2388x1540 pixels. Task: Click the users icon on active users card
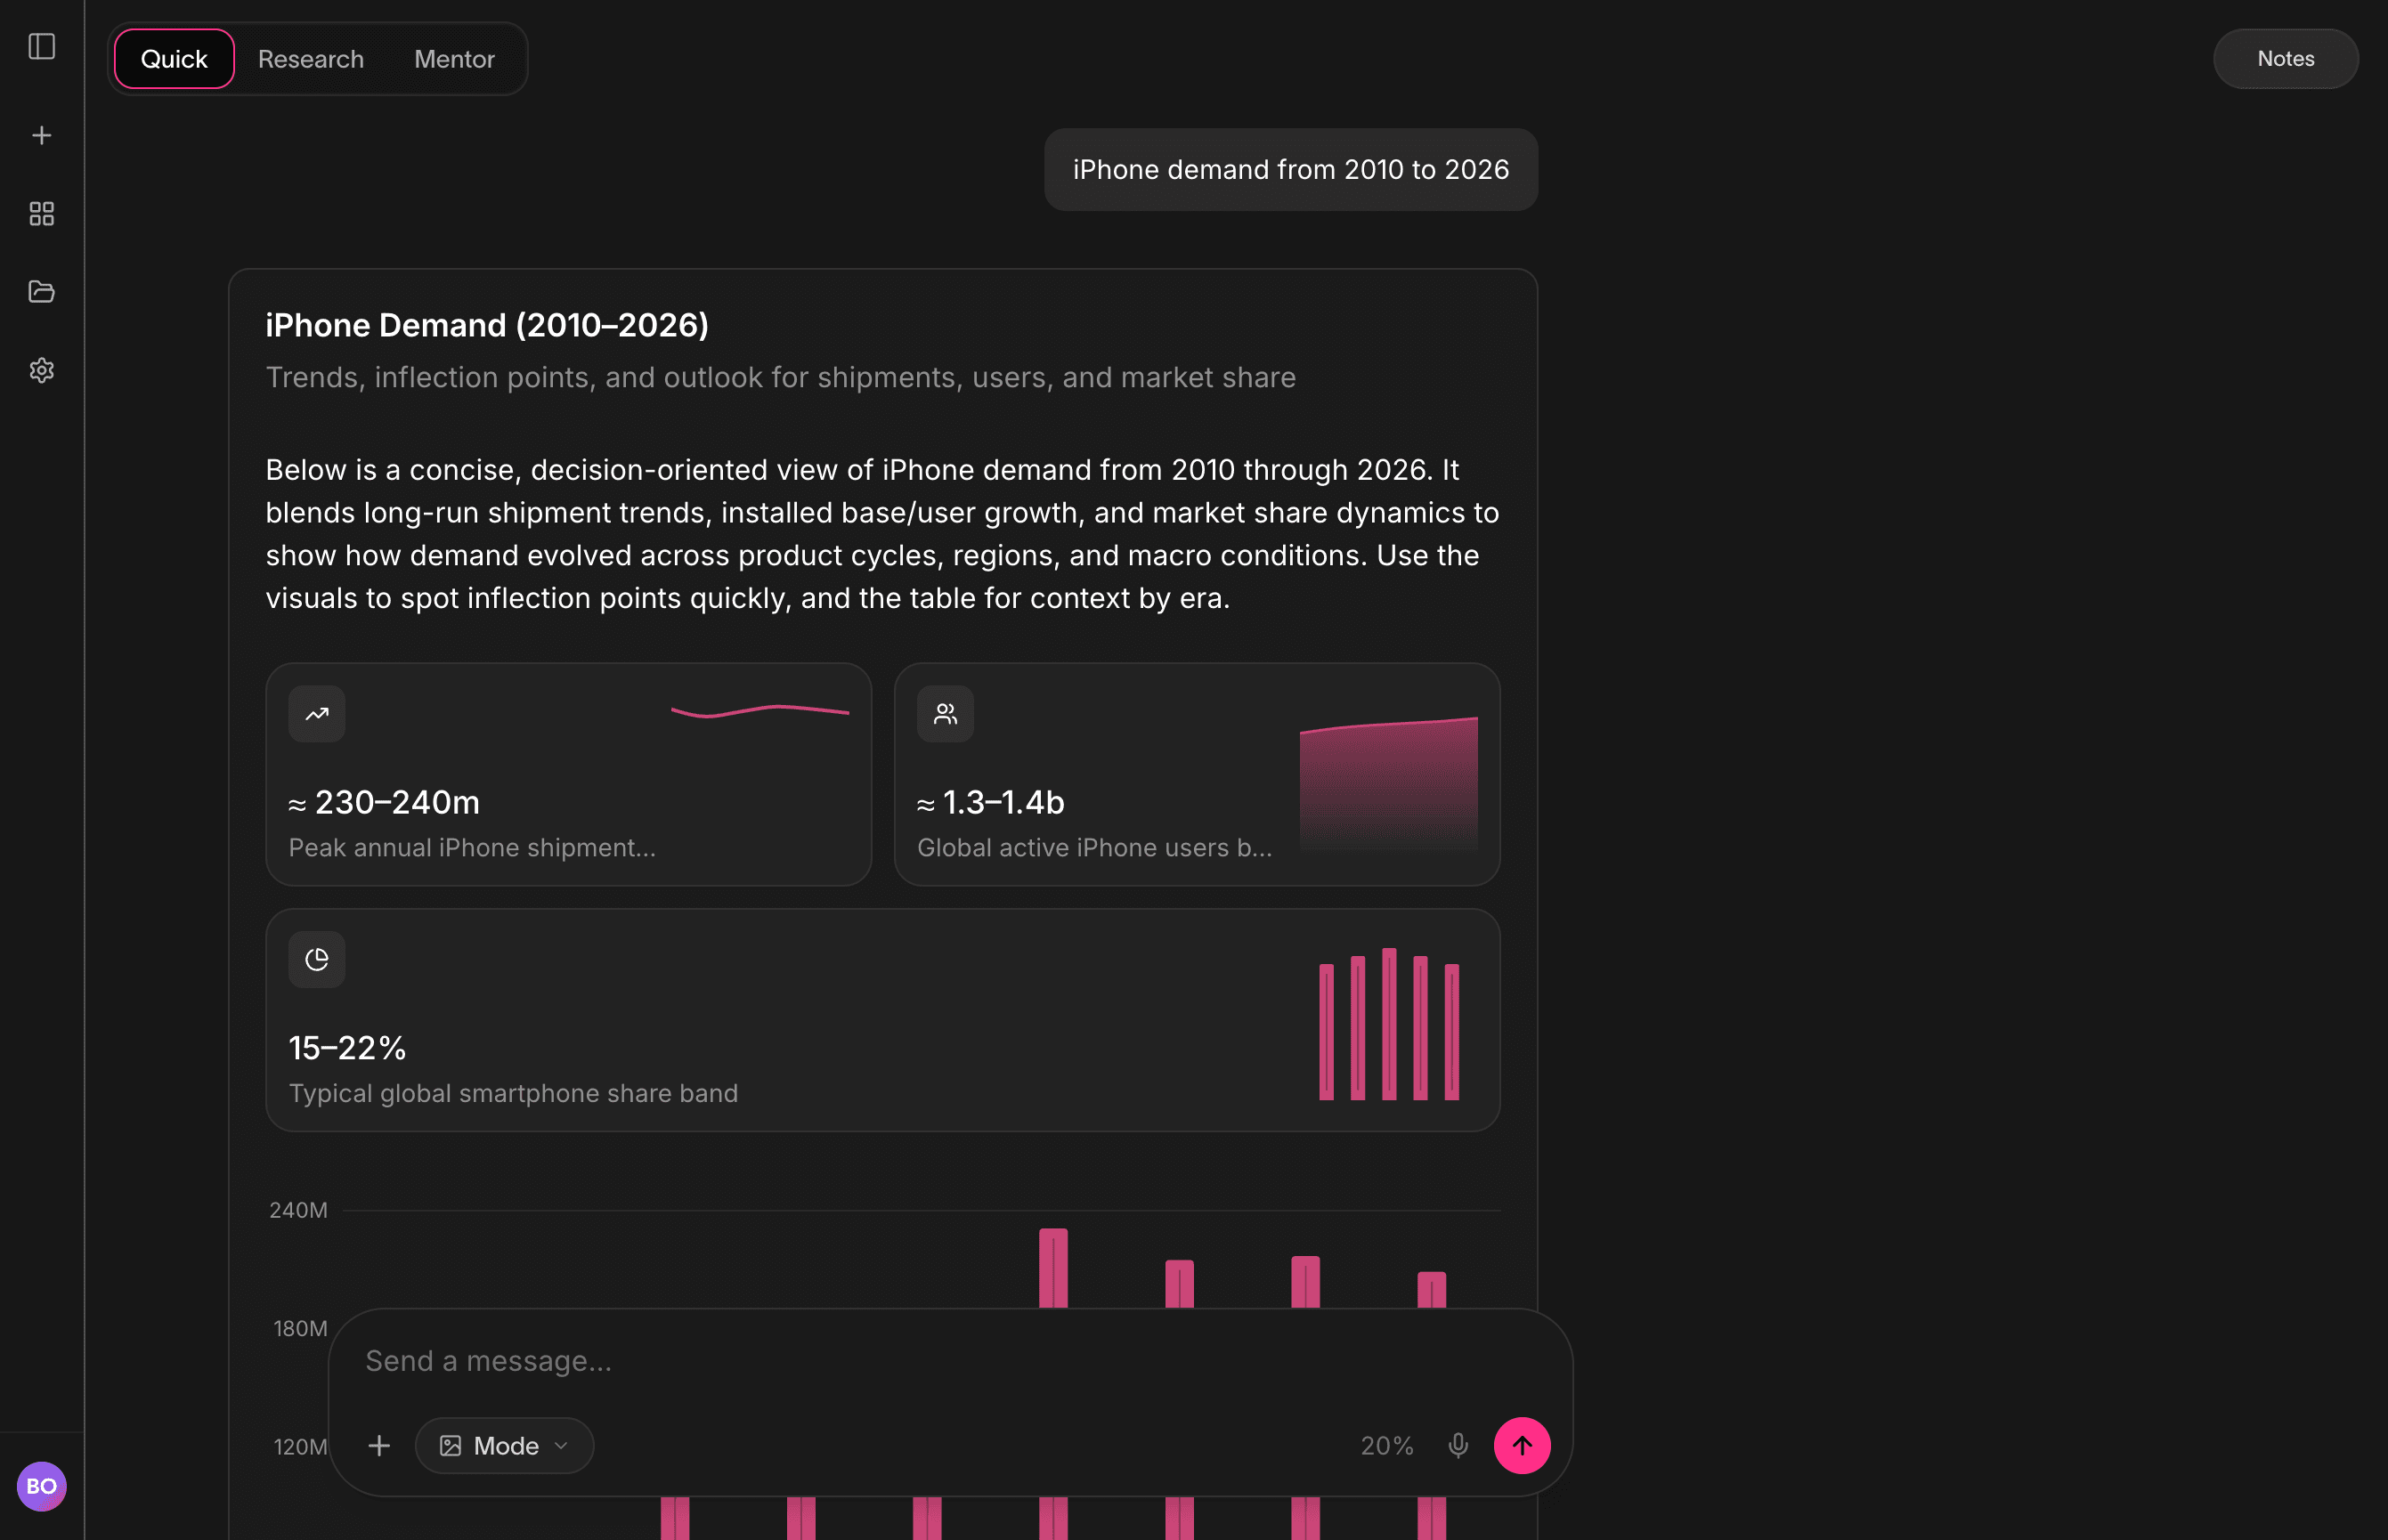(945, 713)
